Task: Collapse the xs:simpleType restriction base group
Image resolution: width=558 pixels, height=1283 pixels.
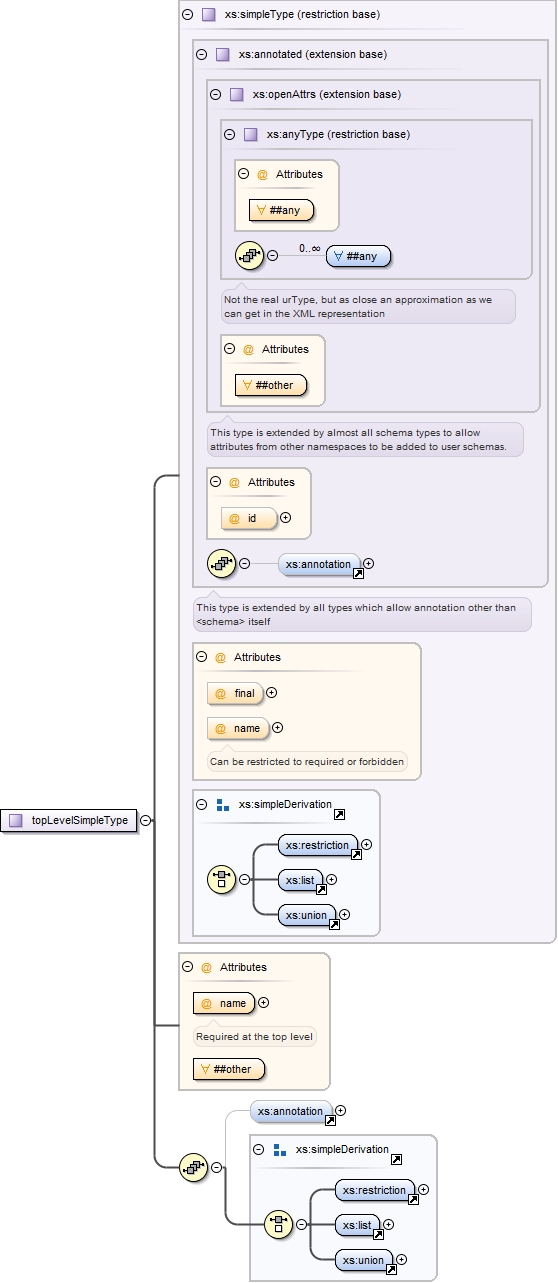Action: point(188,15)
